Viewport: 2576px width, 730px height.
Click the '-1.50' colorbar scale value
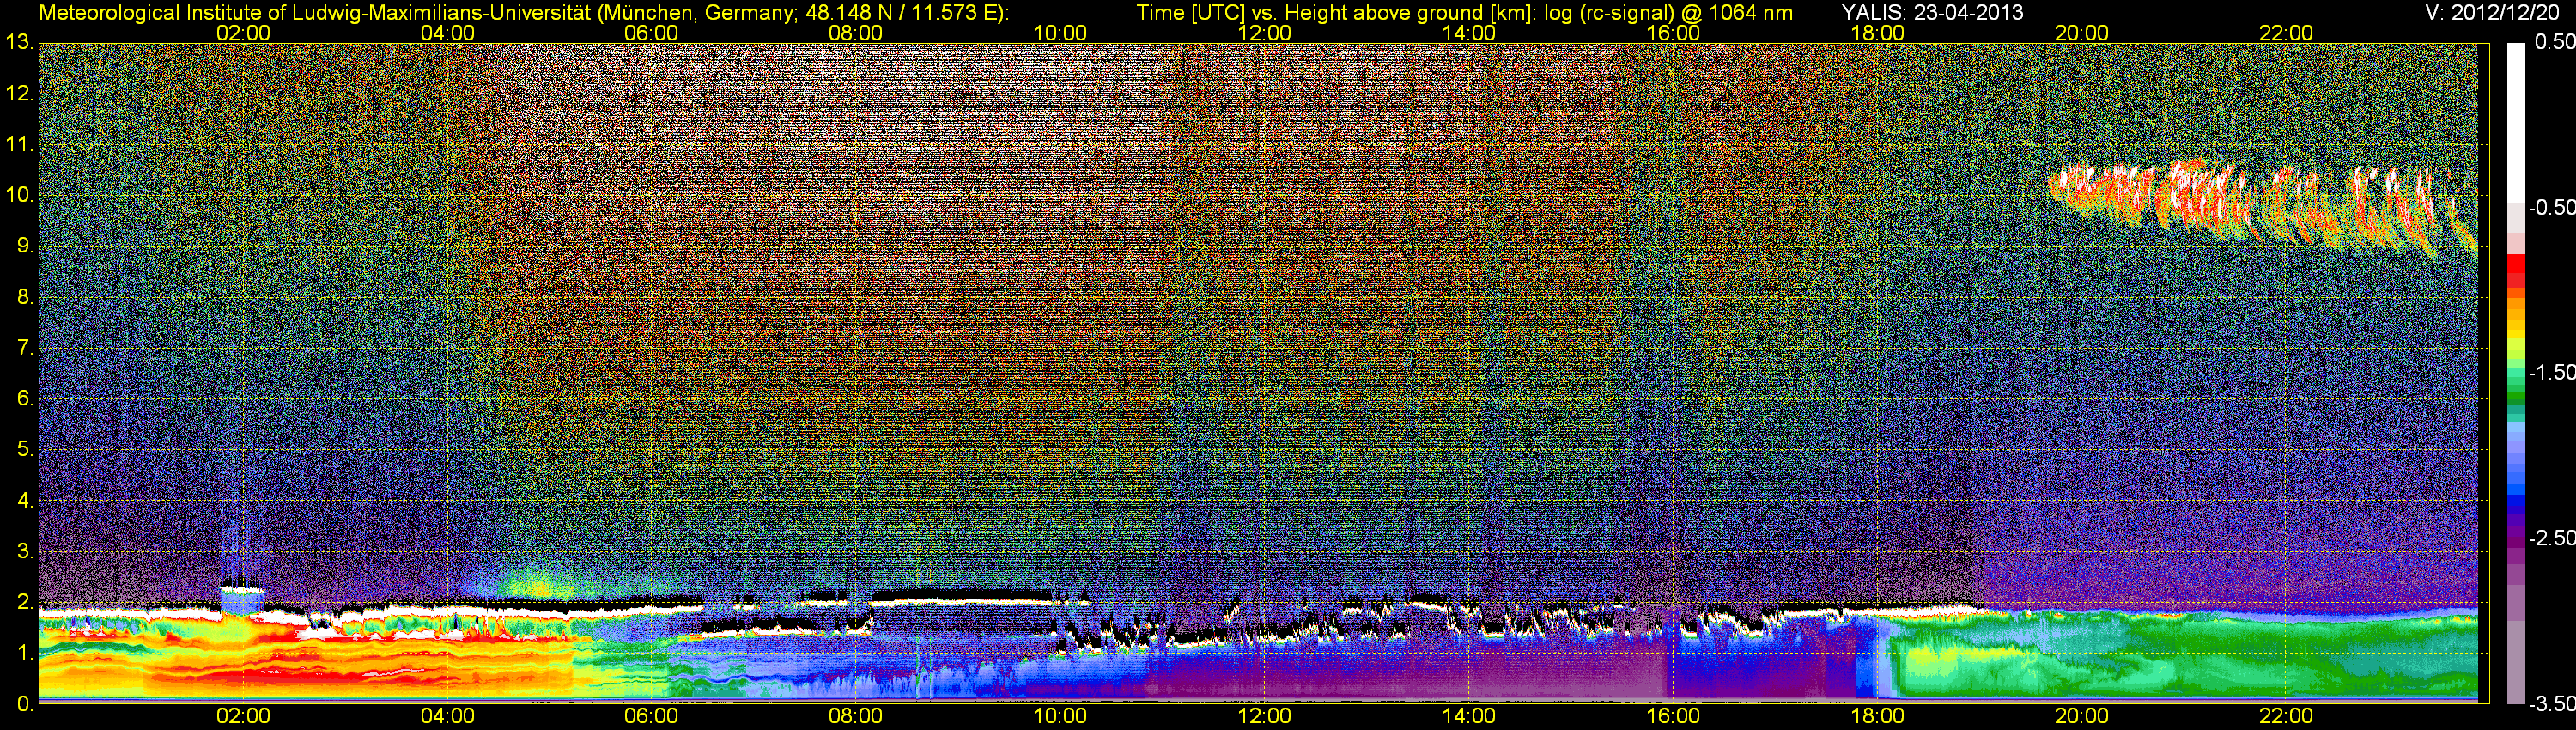[2551, 372]
